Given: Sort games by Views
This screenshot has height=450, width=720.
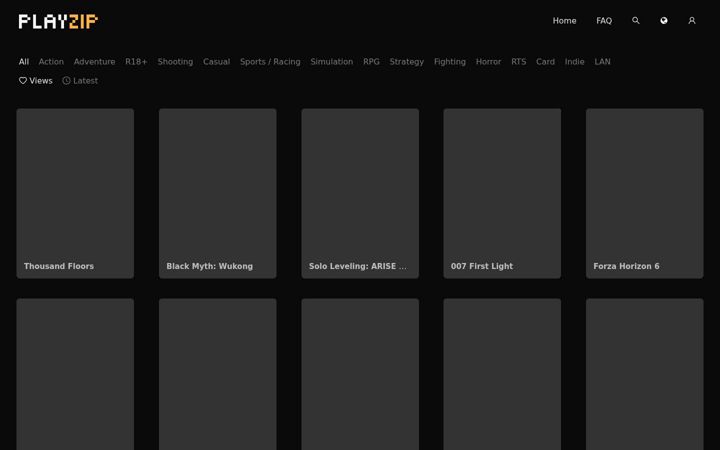Looking at the screenshot, I should (36, 81).
